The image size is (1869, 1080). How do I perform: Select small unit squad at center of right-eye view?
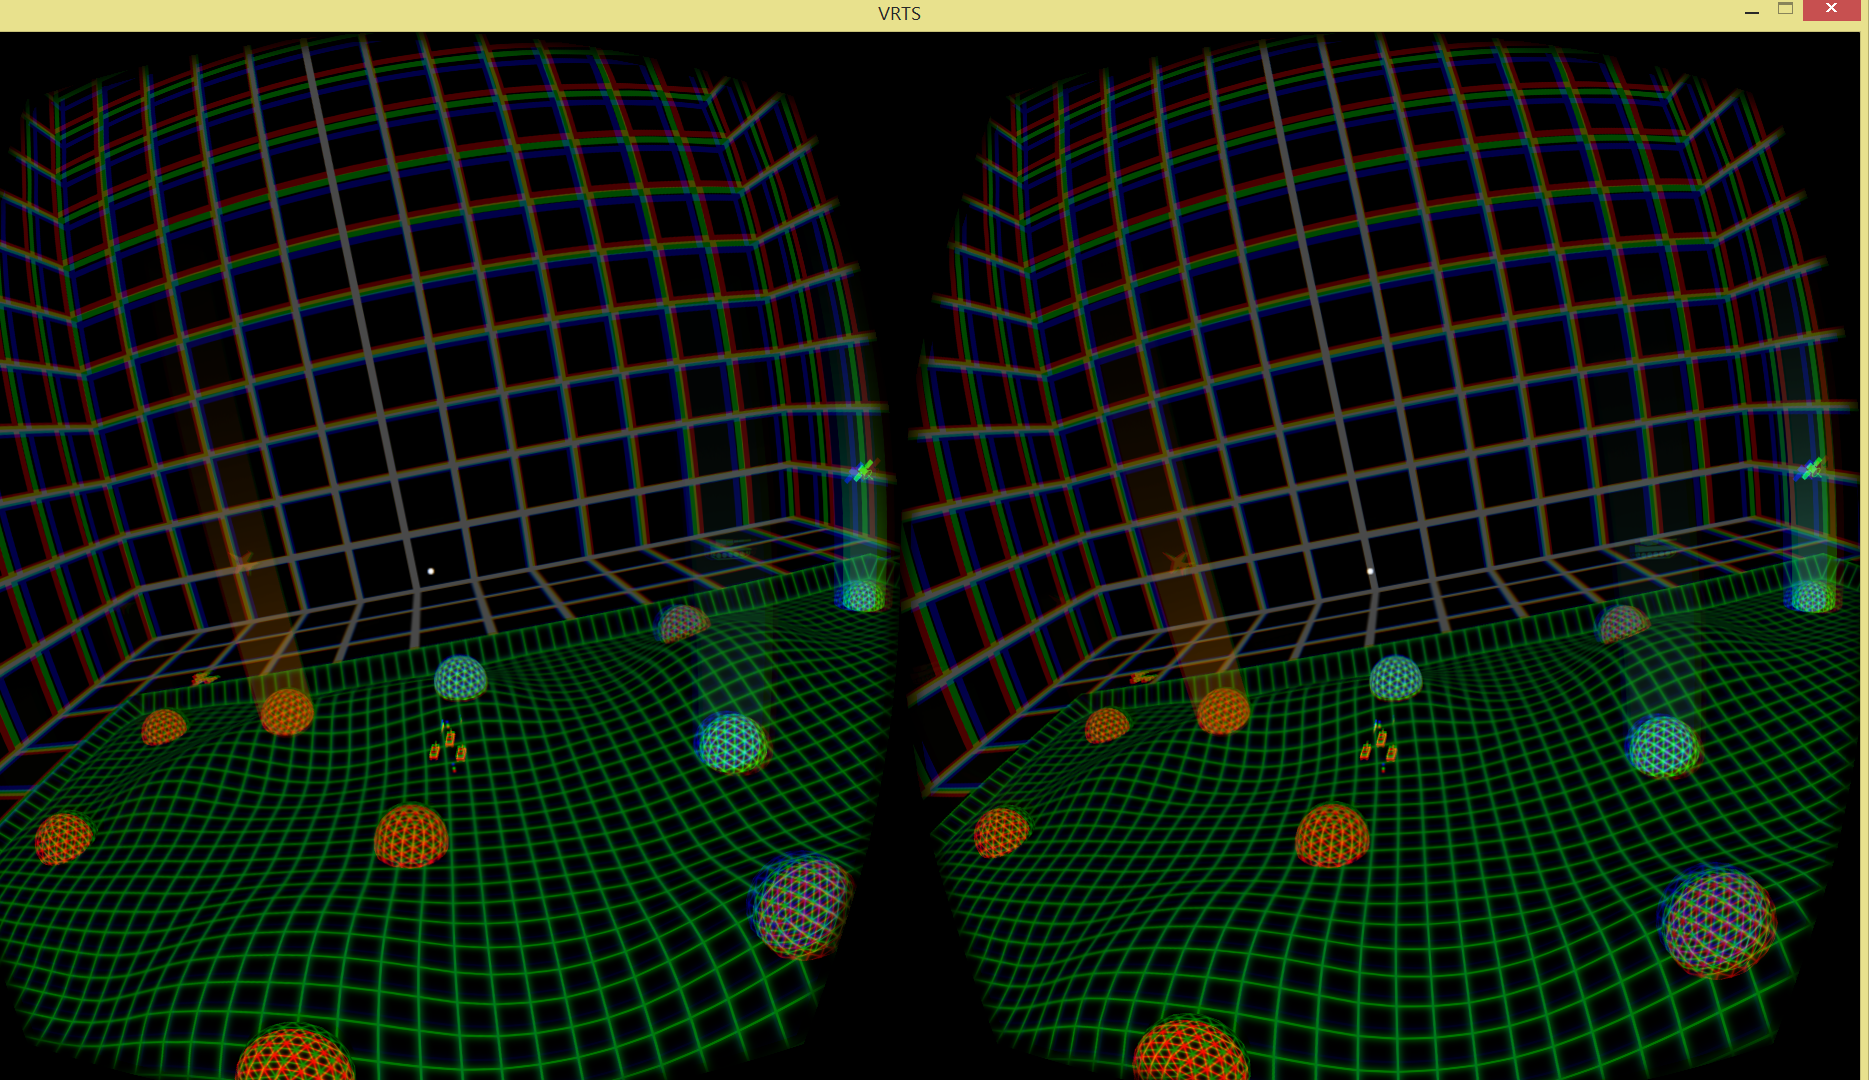(1379, 745)
